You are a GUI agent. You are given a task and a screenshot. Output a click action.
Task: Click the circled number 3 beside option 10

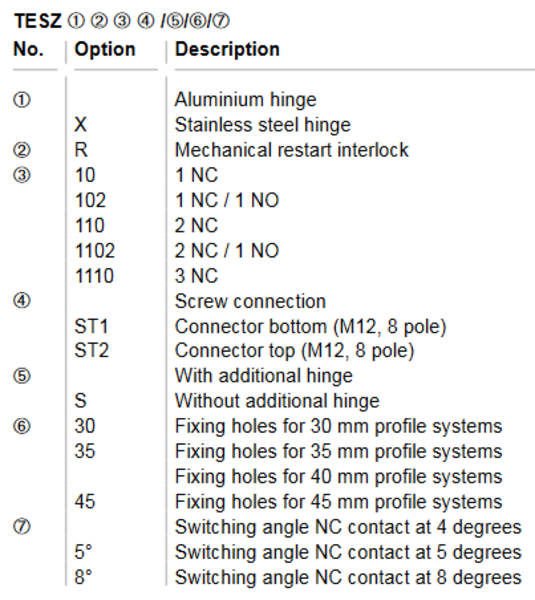click(x=22, y=176)
